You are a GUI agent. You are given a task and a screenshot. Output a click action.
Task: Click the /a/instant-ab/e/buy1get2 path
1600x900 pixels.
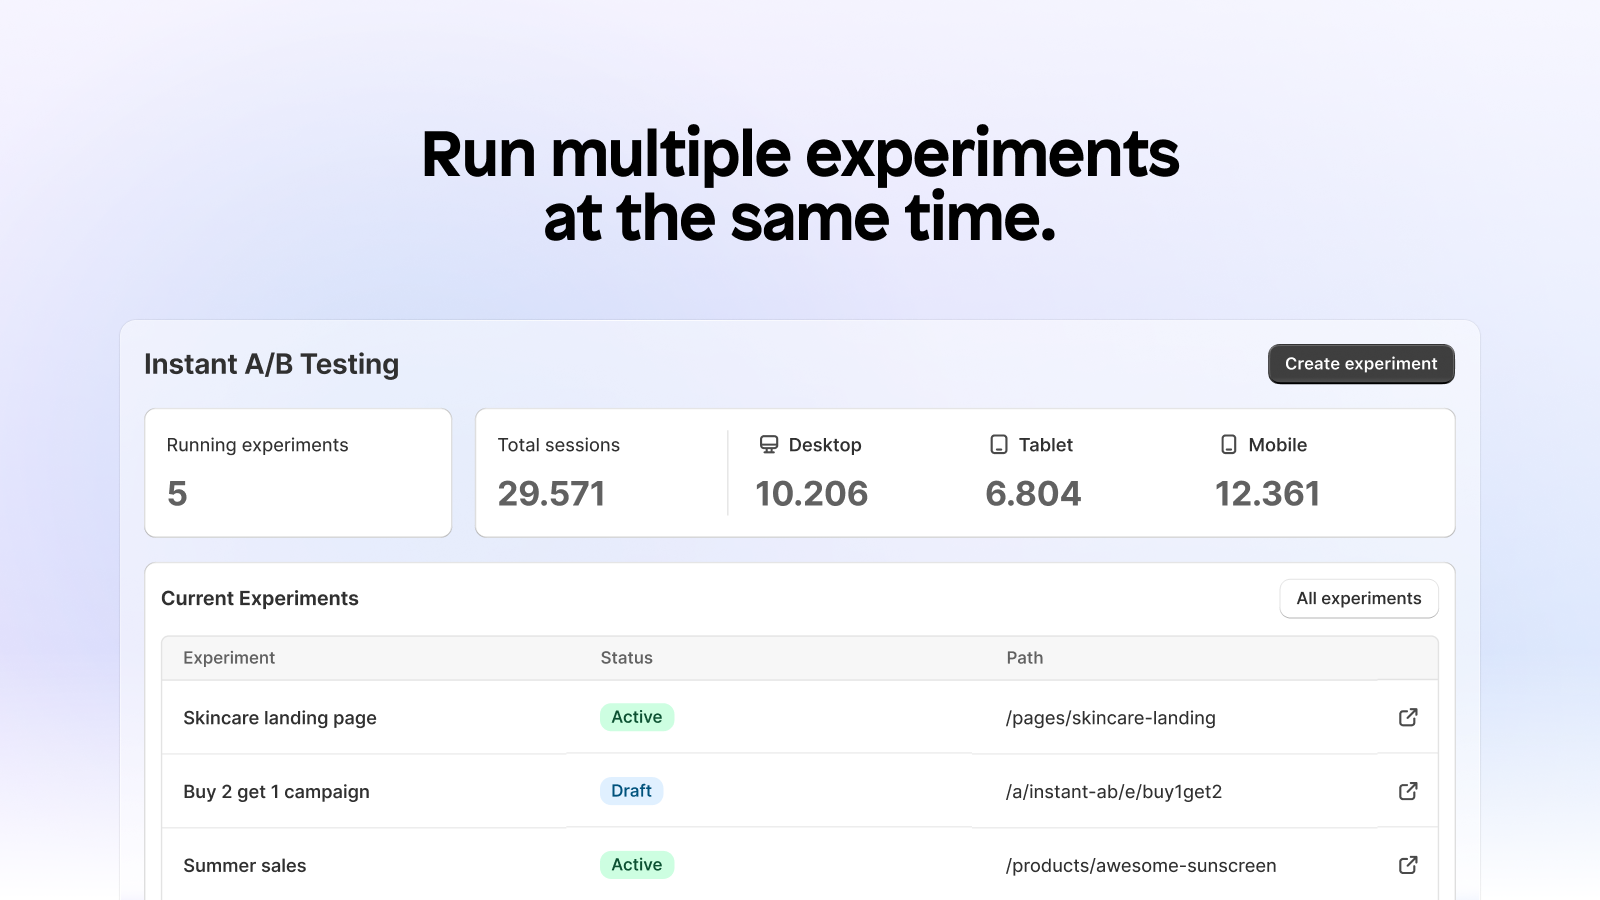pyautogui.click(x=1114, y=792)
